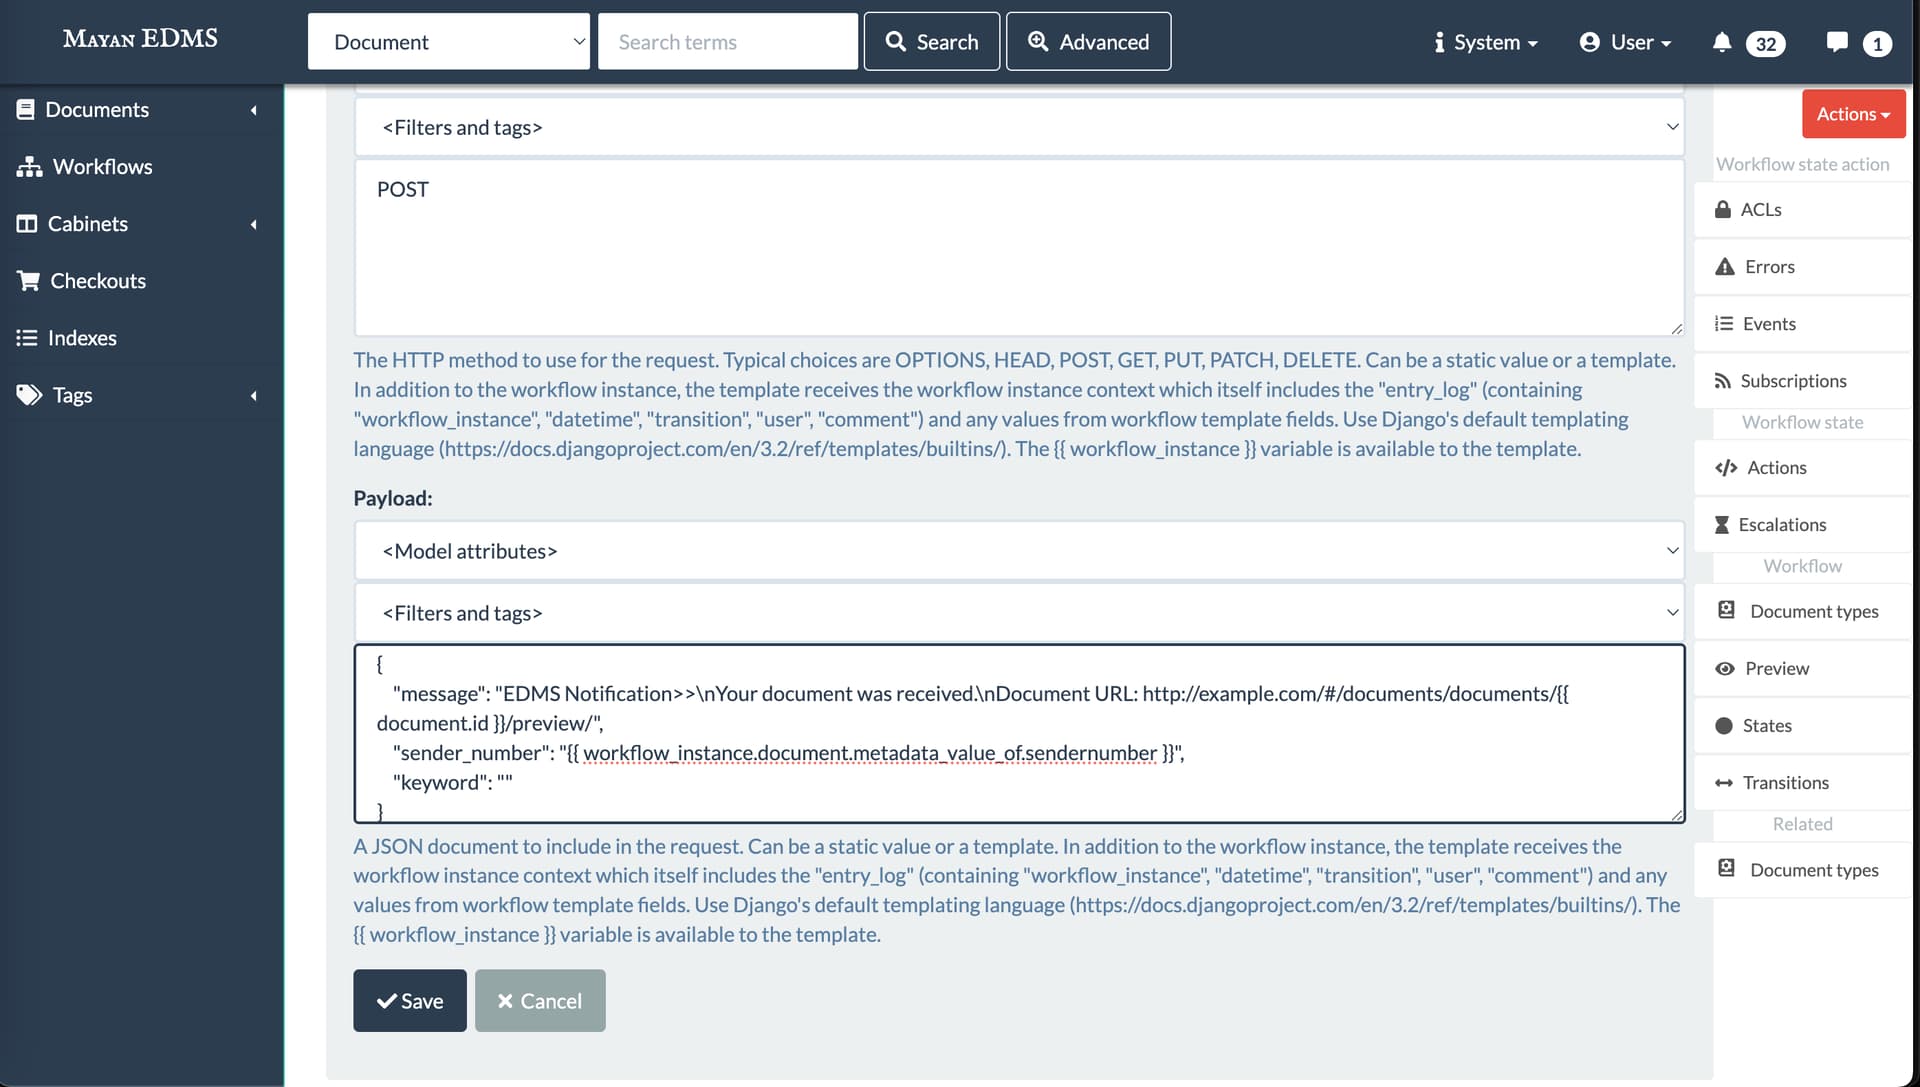Click the System info icon
This screenshot has height=1087, width=1920.
(x=1439, y=42)
